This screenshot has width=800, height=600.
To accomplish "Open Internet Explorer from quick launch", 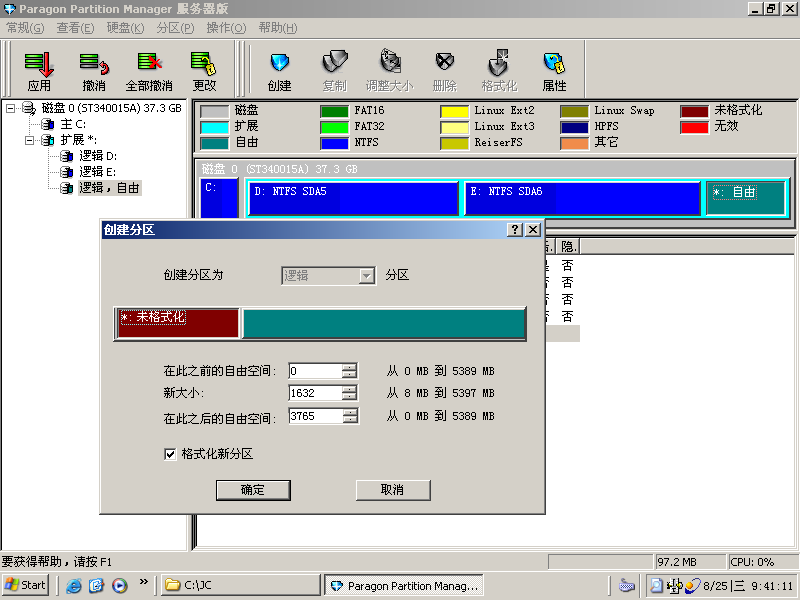I will click(73, 585).
